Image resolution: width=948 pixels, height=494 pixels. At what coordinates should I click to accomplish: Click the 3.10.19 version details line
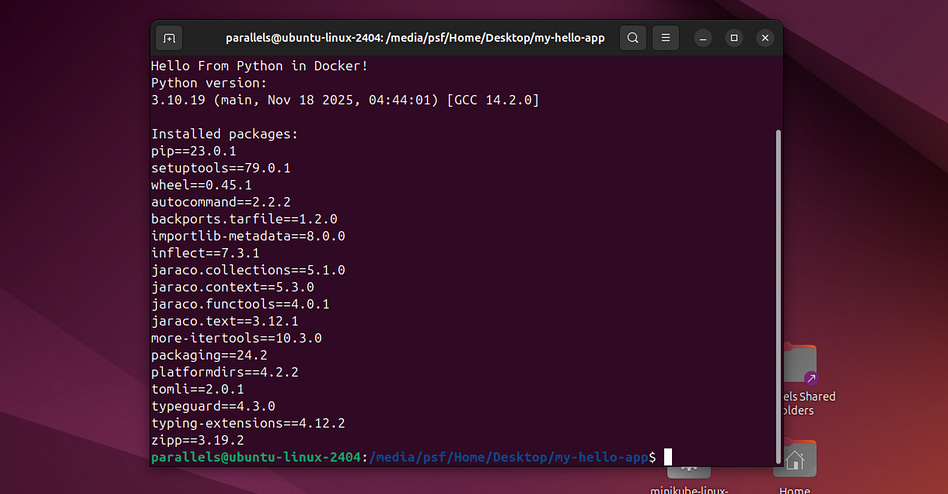(x=345, y=100)
